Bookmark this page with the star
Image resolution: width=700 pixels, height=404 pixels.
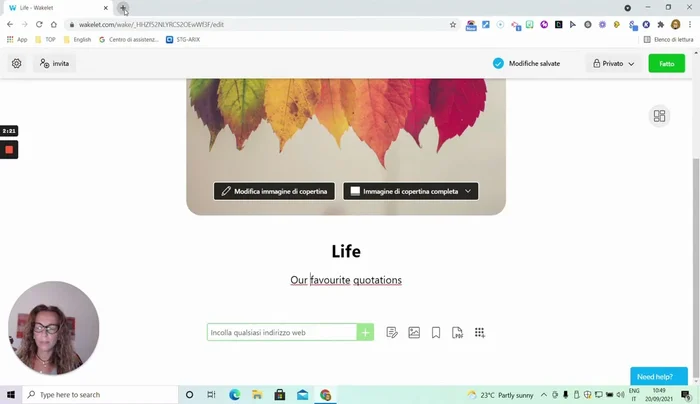(x=453, y=25)
